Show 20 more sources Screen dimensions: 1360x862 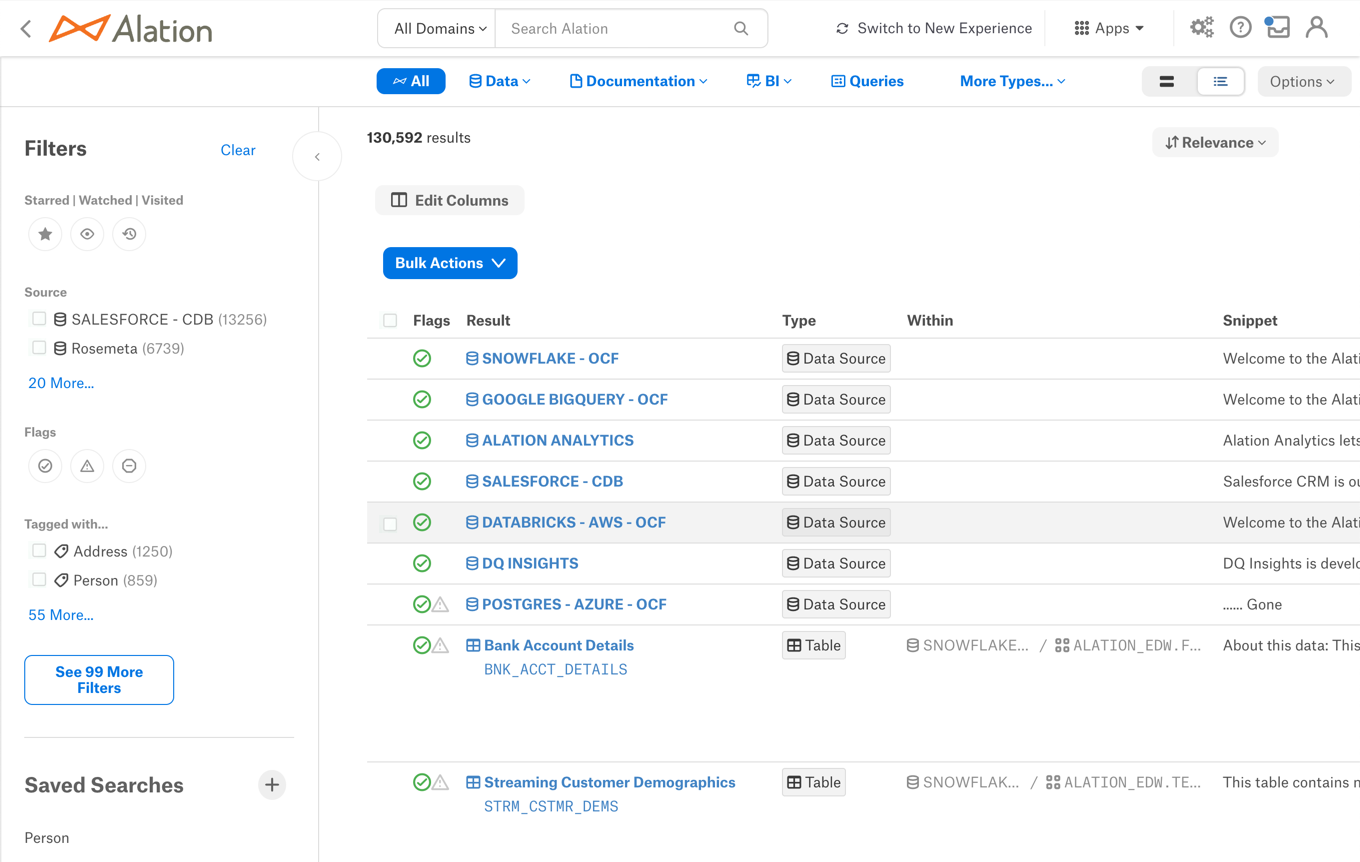61,383
